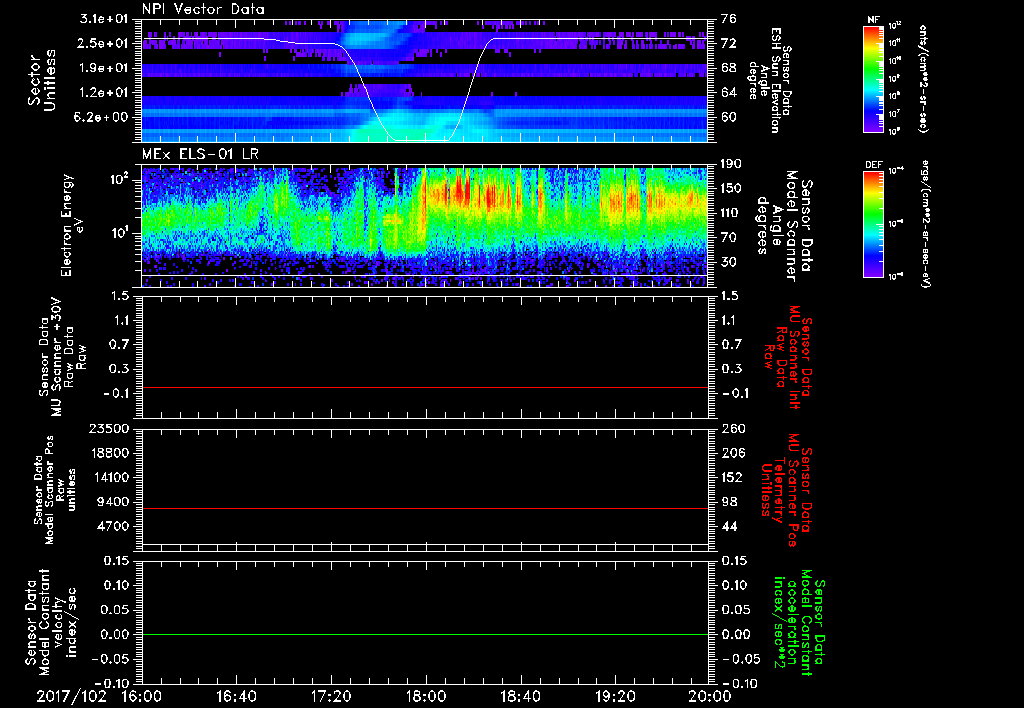Click the green "Model Constant acceleration" axis title
The image size is (1024, 708).
799,624
